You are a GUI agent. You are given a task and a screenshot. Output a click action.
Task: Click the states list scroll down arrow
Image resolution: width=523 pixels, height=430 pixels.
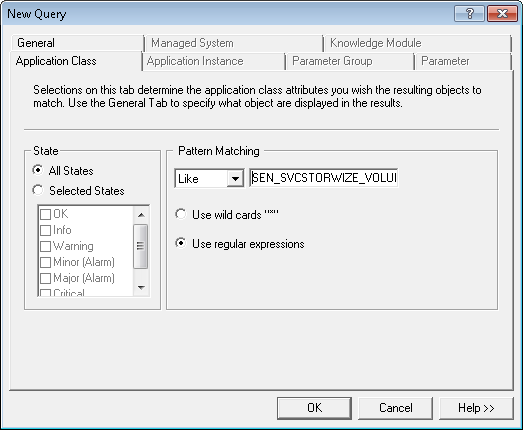pos(141,288)
